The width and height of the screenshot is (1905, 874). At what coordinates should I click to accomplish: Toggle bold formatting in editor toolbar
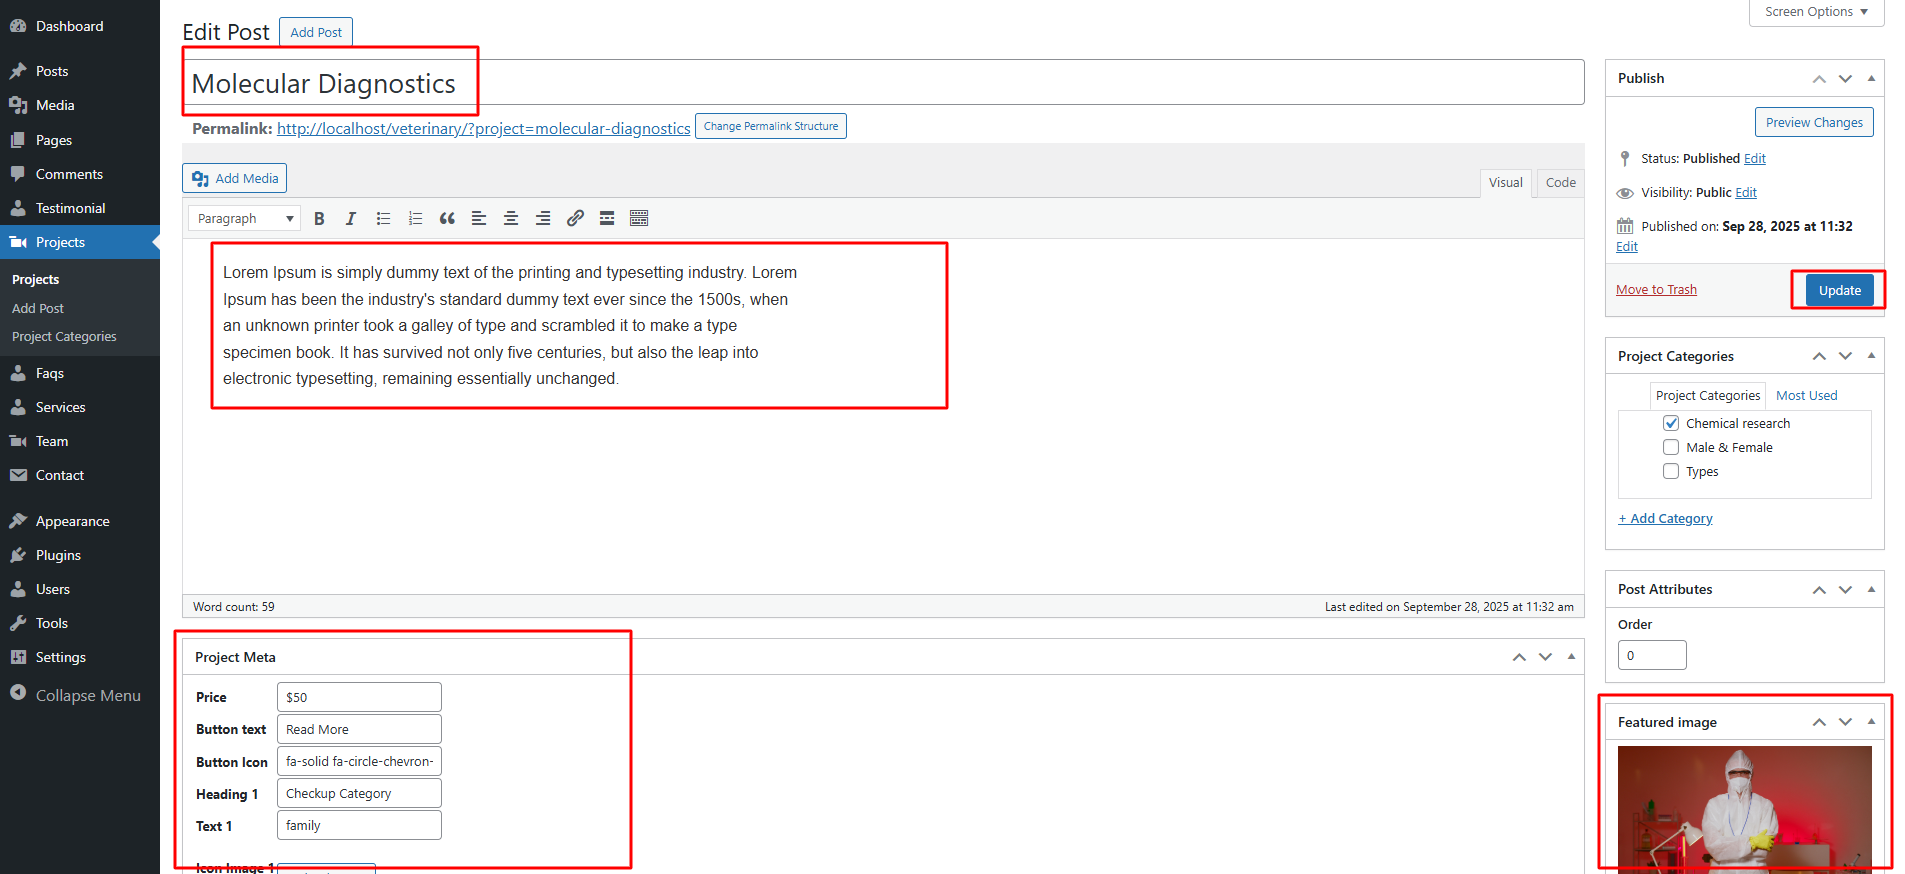coord(319,219)
